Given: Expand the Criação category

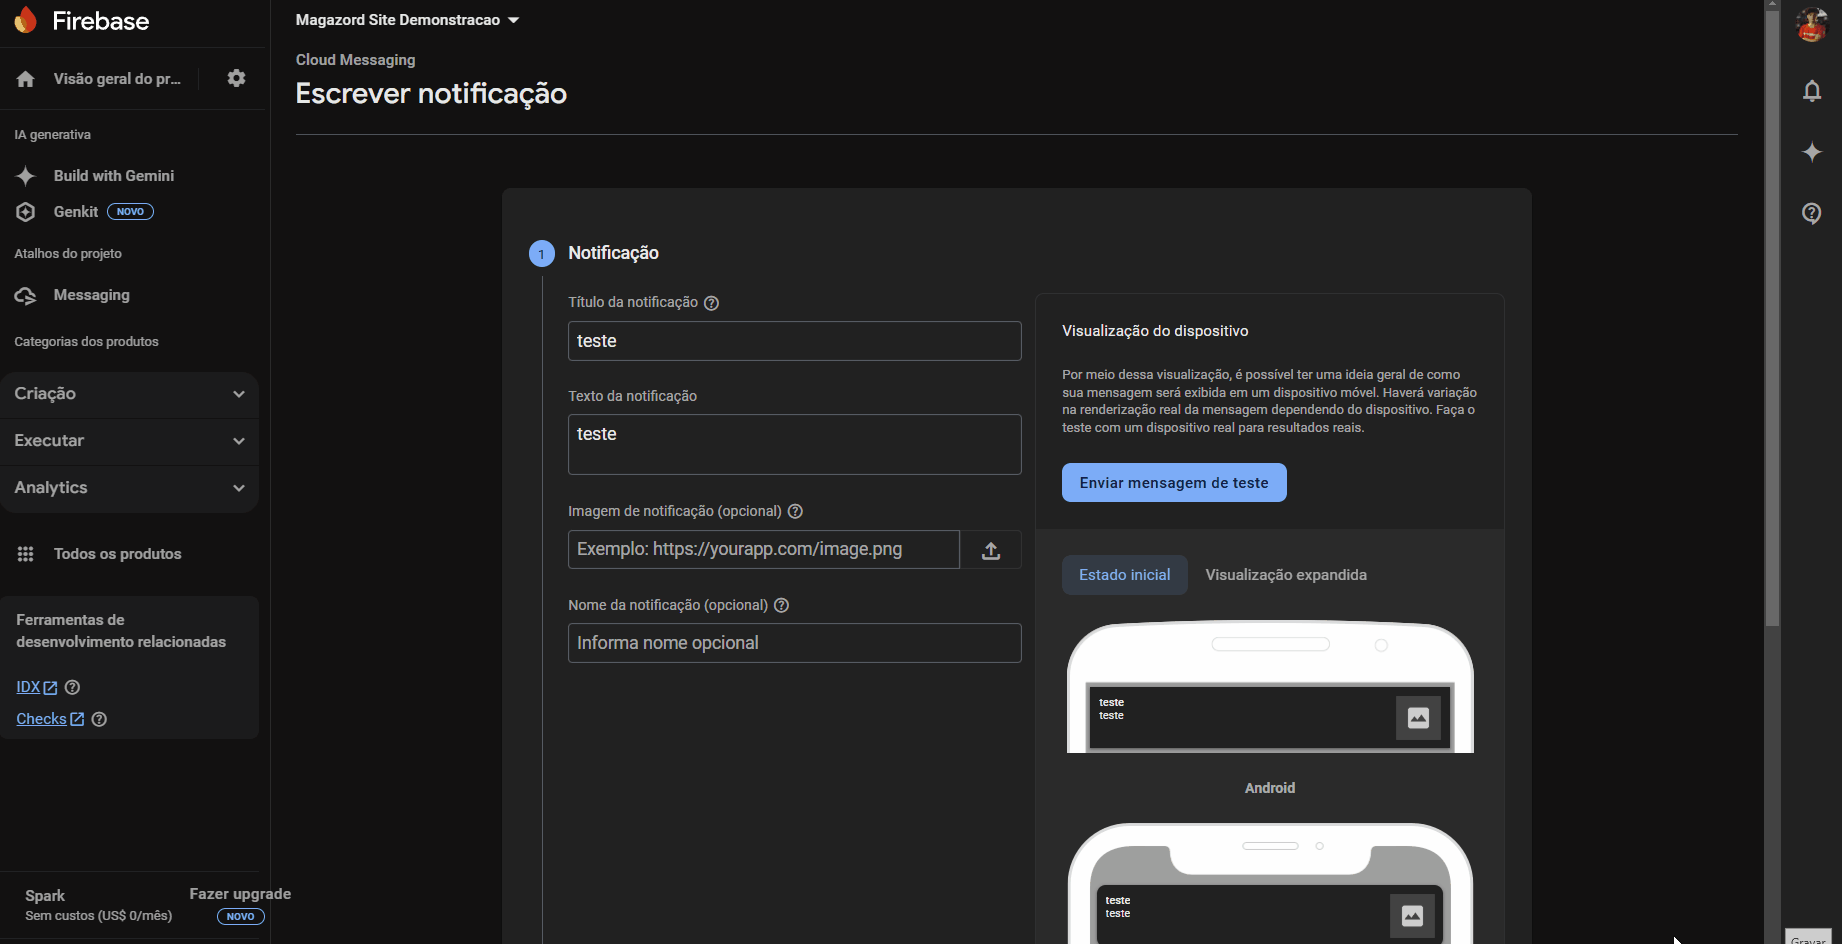Looking at the screenshot, I should [130, 394].
